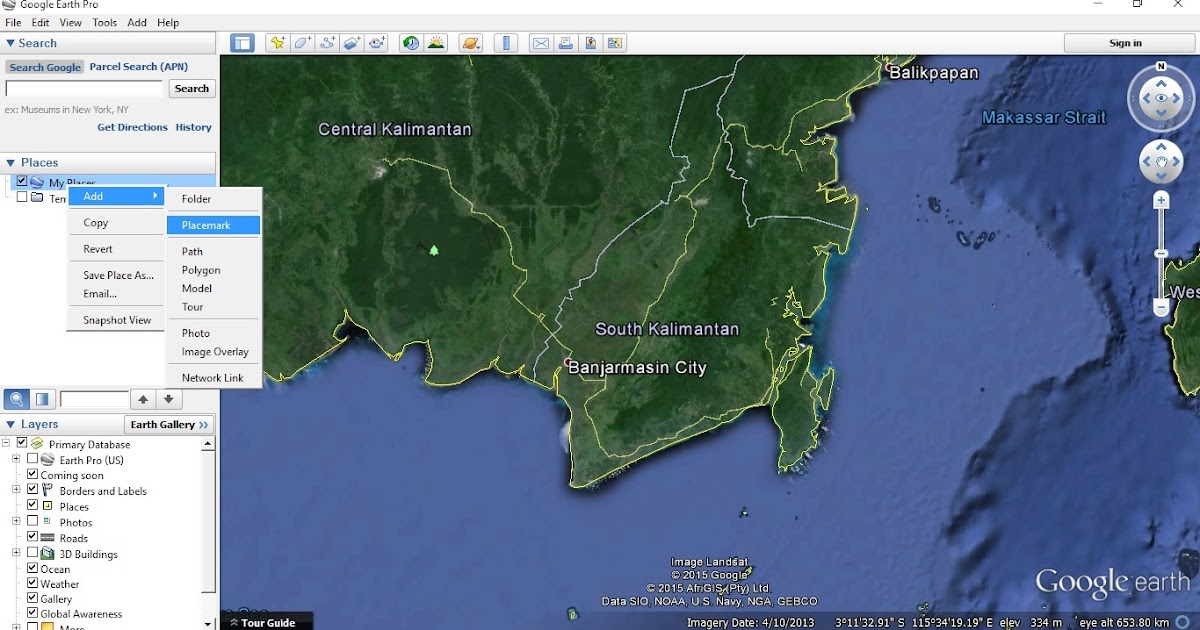Screen dimensions: 1200x630
Task: Click the View in Google Maps icon
Action: coord(615,43)
